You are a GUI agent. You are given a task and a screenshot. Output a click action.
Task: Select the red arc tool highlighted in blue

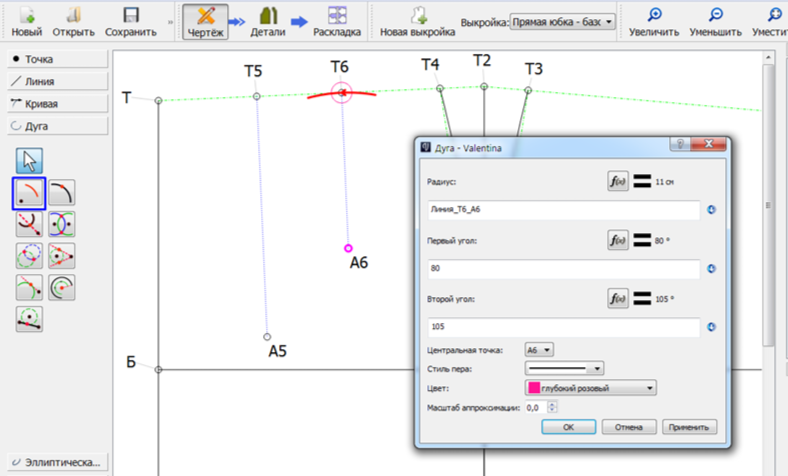click(29, 193)
